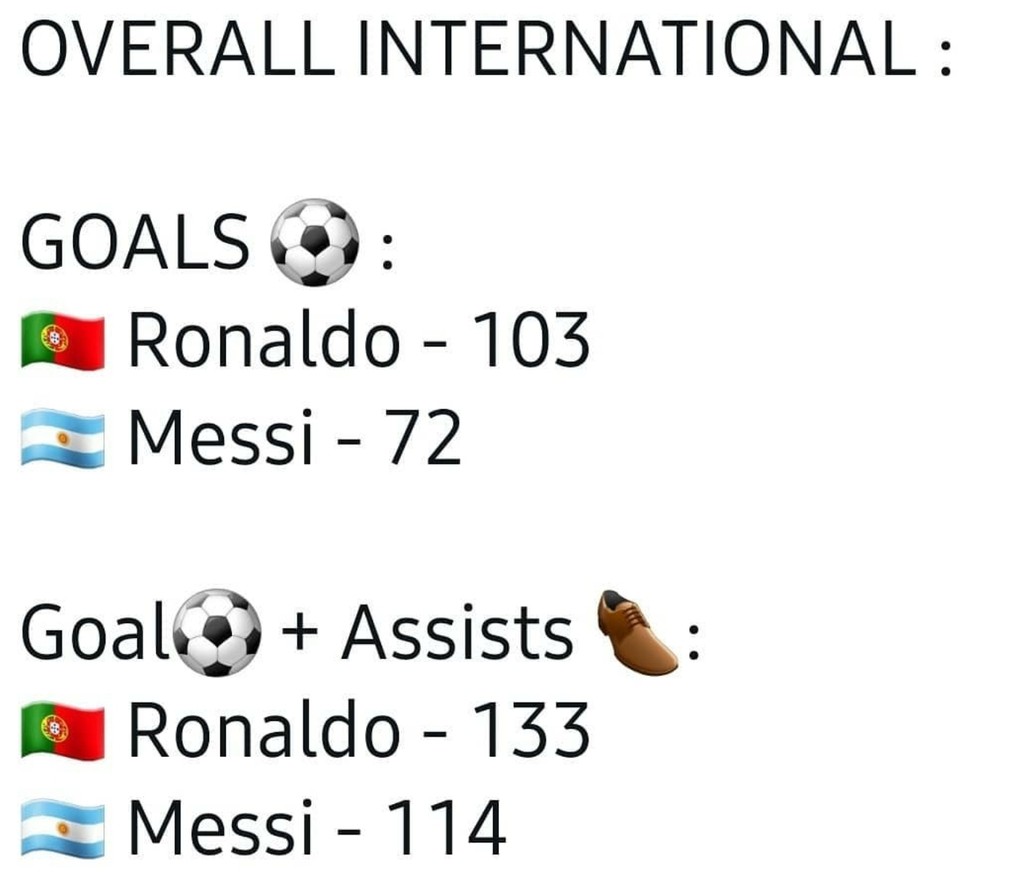This screenshot has height=874, width=1024.
Task: Click the name Ronaldo in goals plus assists section
Action: pos(264,730)
